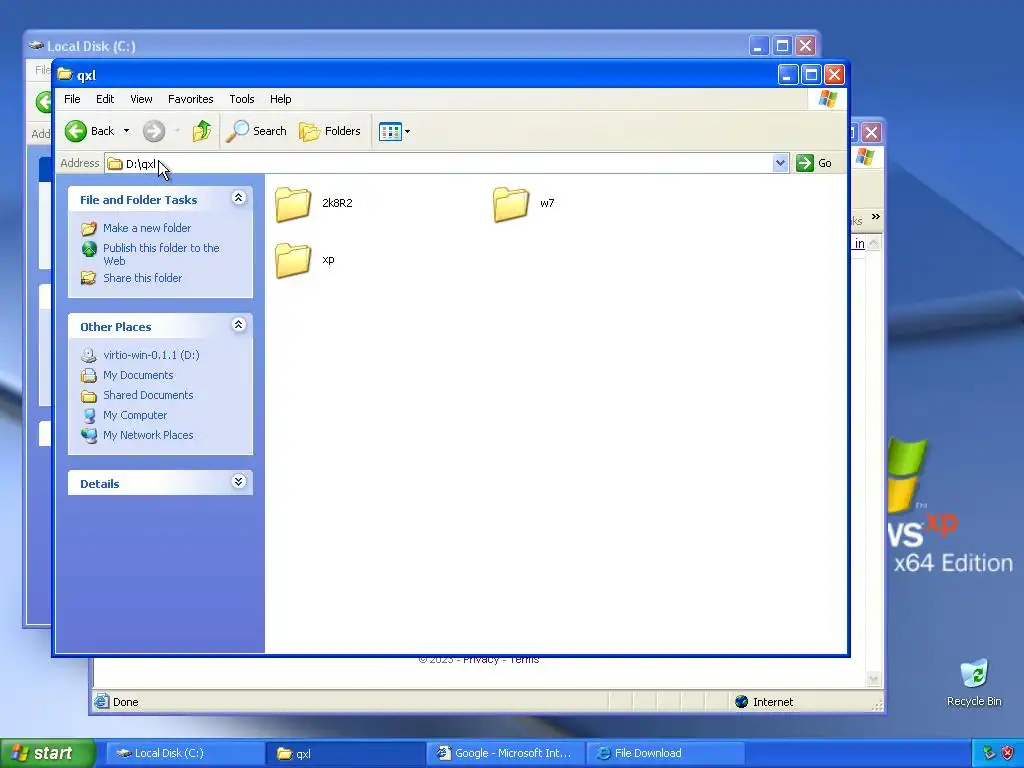The height and width of the screenshot is (768, 1024).
Task: Click Publish this folder to the Web
Action: (x=161, y=254)
